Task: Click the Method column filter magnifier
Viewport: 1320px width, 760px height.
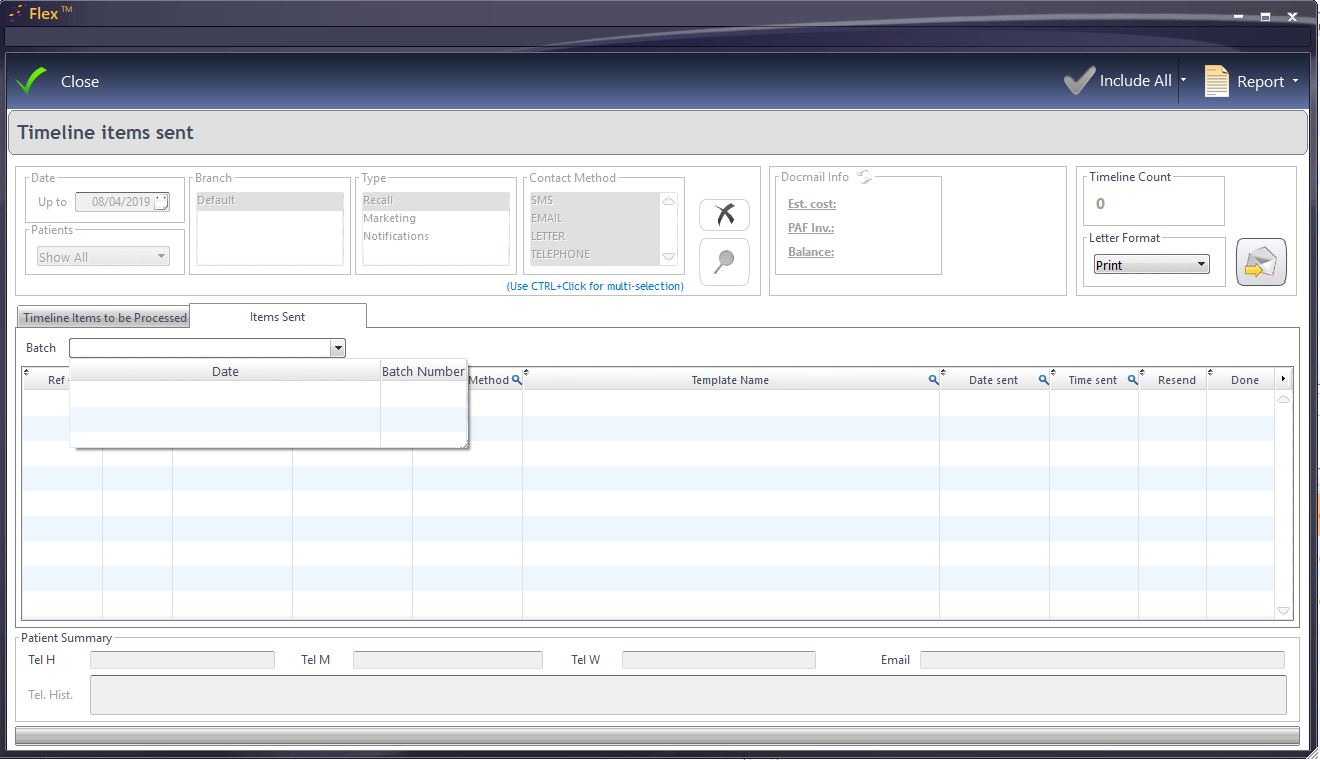Action: 517,380
